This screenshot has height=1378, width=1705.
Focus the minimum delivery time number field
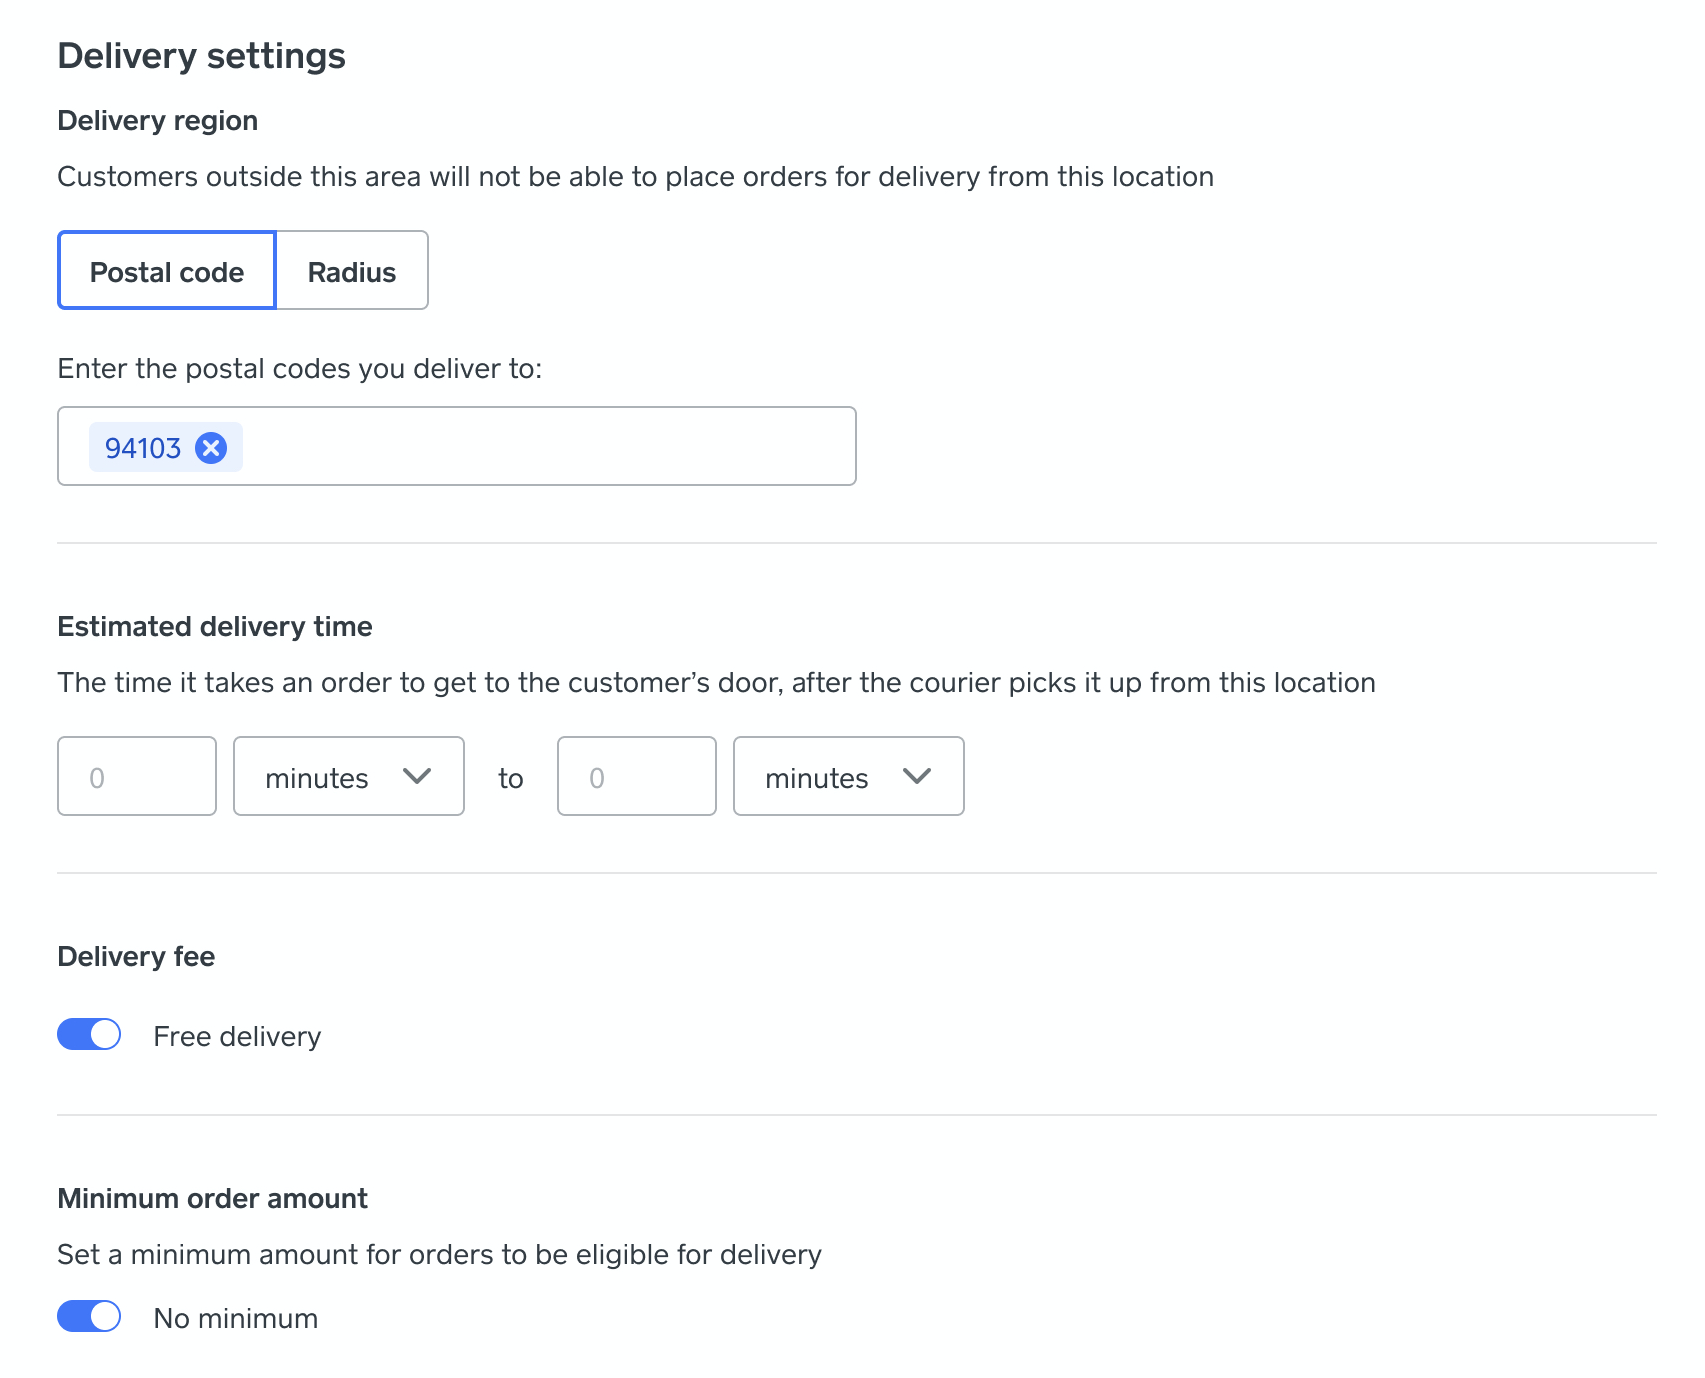(137, 776)
